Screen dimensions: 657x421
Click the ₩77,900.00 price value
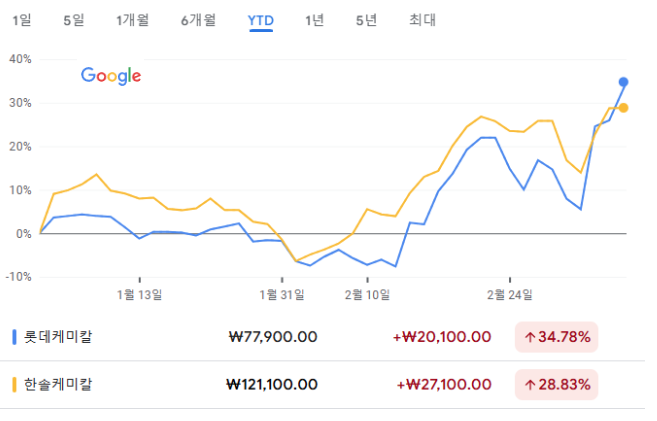(x=273, y=337)
